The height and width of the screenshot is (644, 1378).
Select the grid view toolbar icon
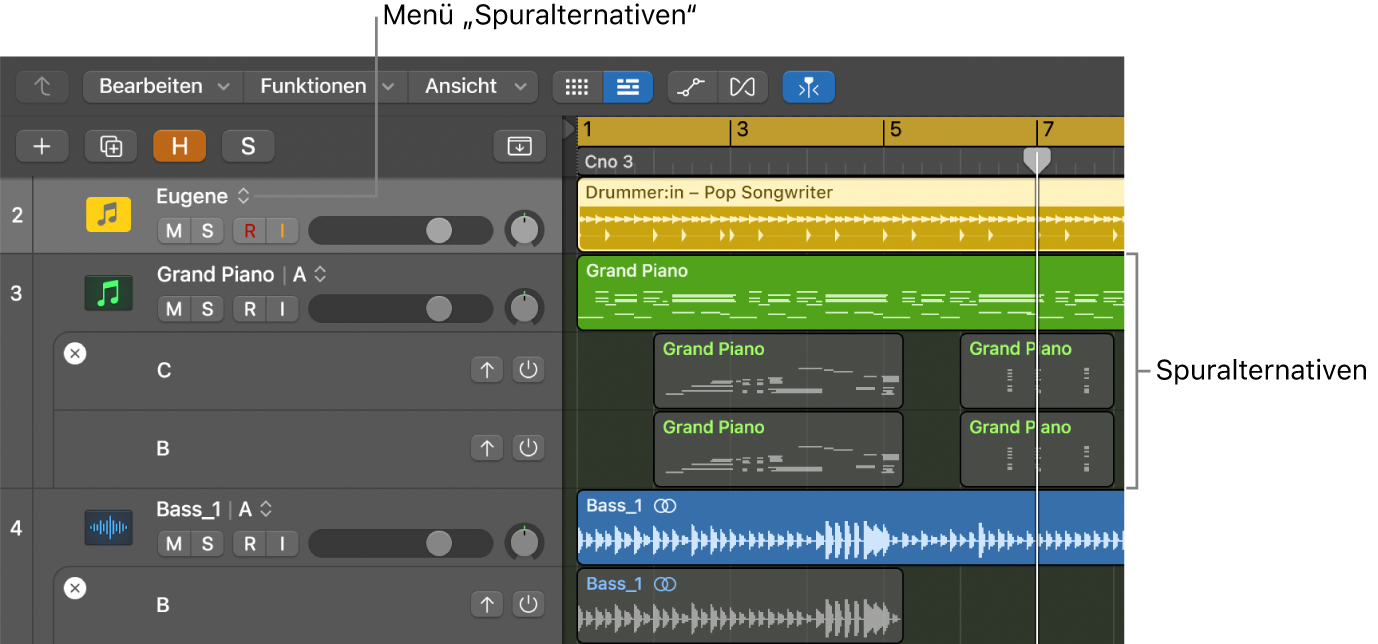[576, 87]
